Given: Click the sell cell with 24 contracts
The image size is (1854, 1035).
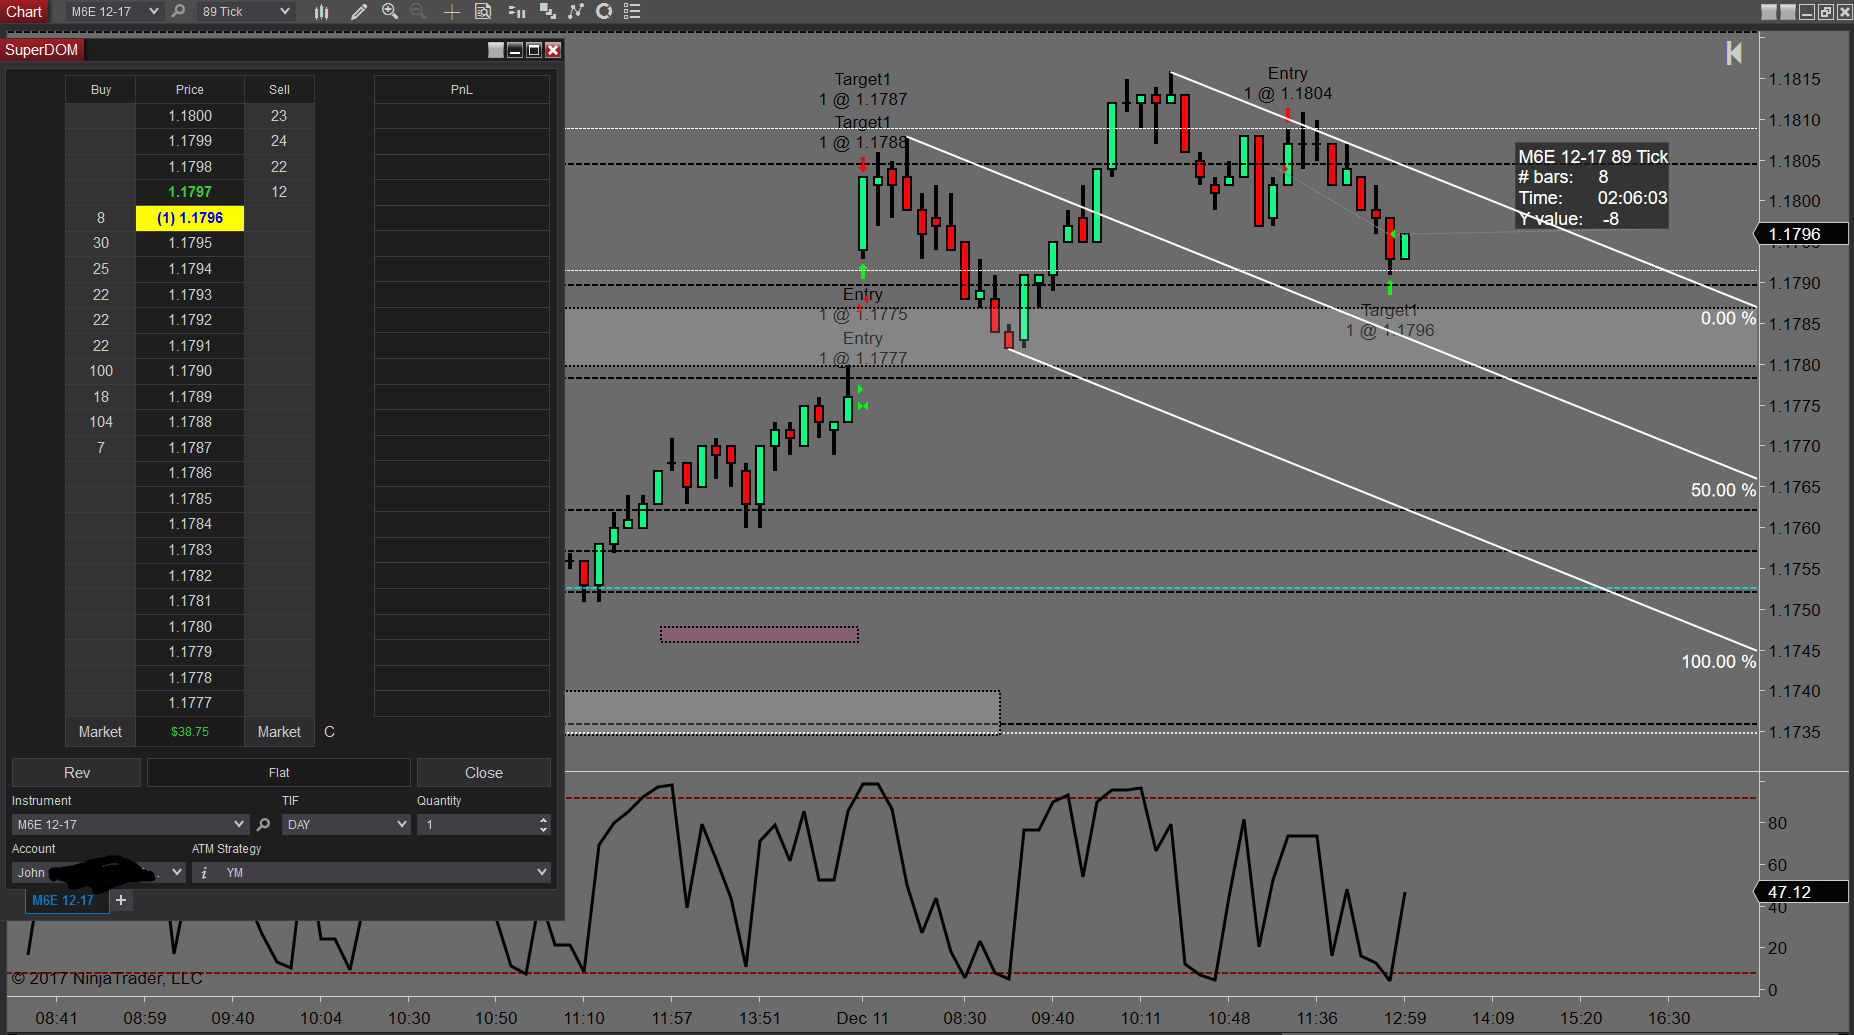Looking at the screenshot, I should click(x=279, y=141).
